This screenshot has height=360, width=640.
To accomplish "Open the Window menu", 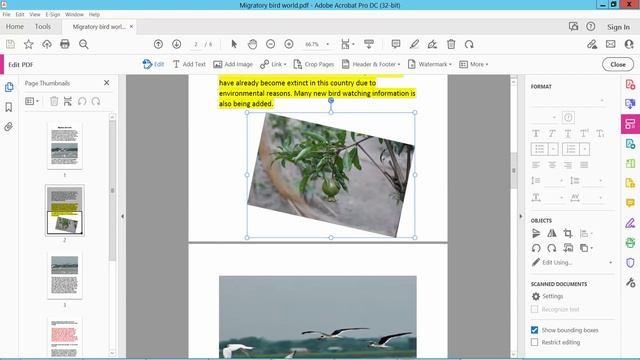I will point(74,14).
